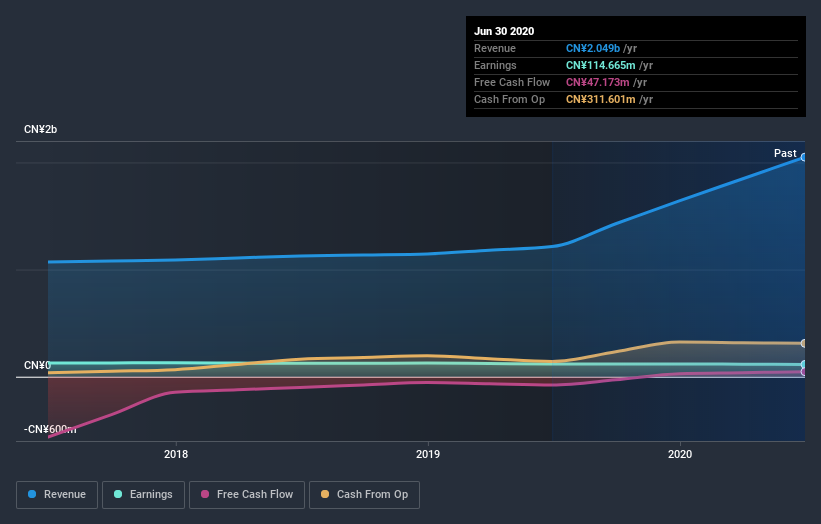
Task: Click the orange Cash From Op endpoint marker
Action: (x=804, y=343)
